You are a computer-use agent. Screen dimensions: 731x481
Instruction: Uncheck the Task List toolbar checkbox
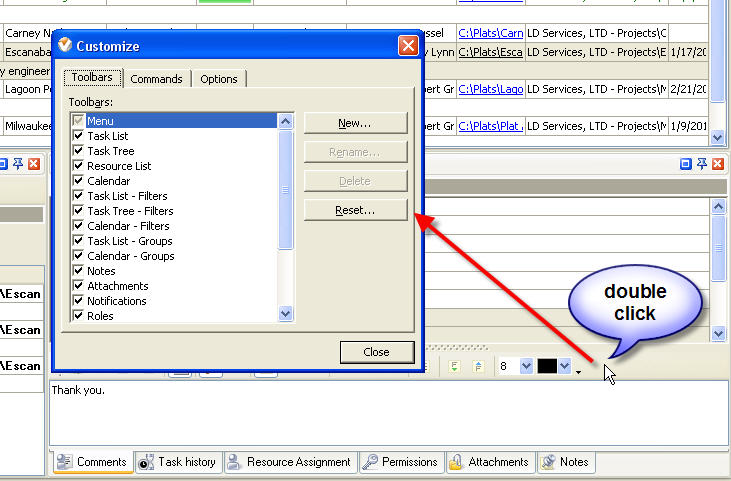[78, 136]
